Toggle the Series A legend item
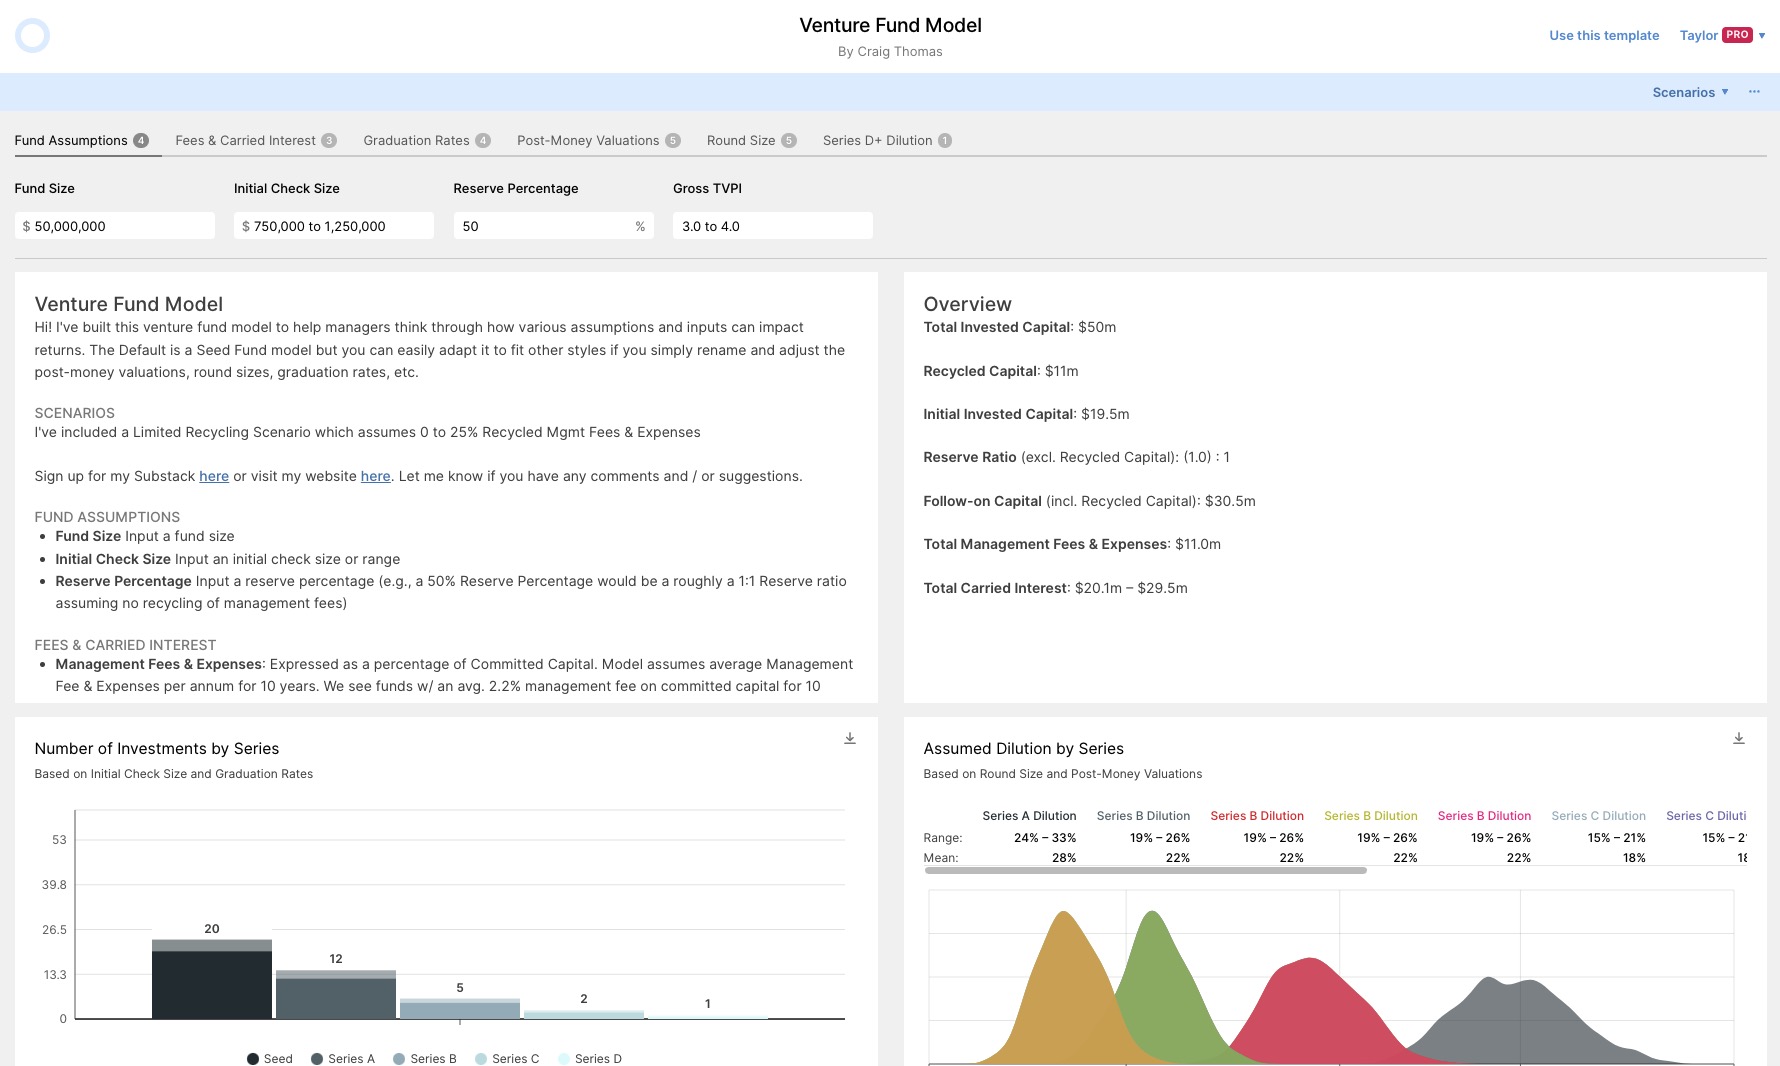 (x=343, y=1059)
